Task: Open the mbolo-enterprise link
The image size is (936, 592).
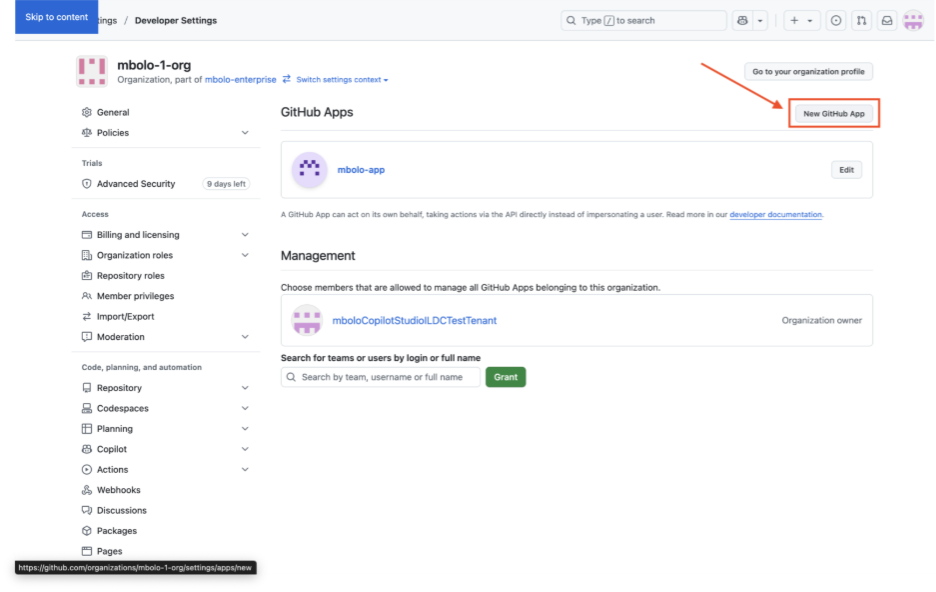Action: coord(237,79)
